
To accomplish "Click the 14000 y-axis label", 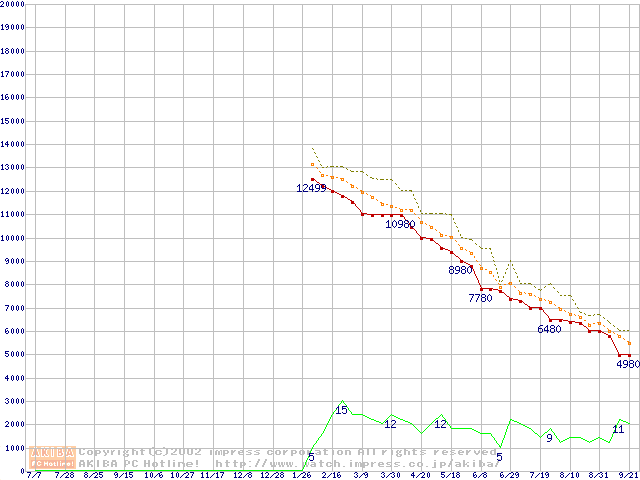I will 13,144.
